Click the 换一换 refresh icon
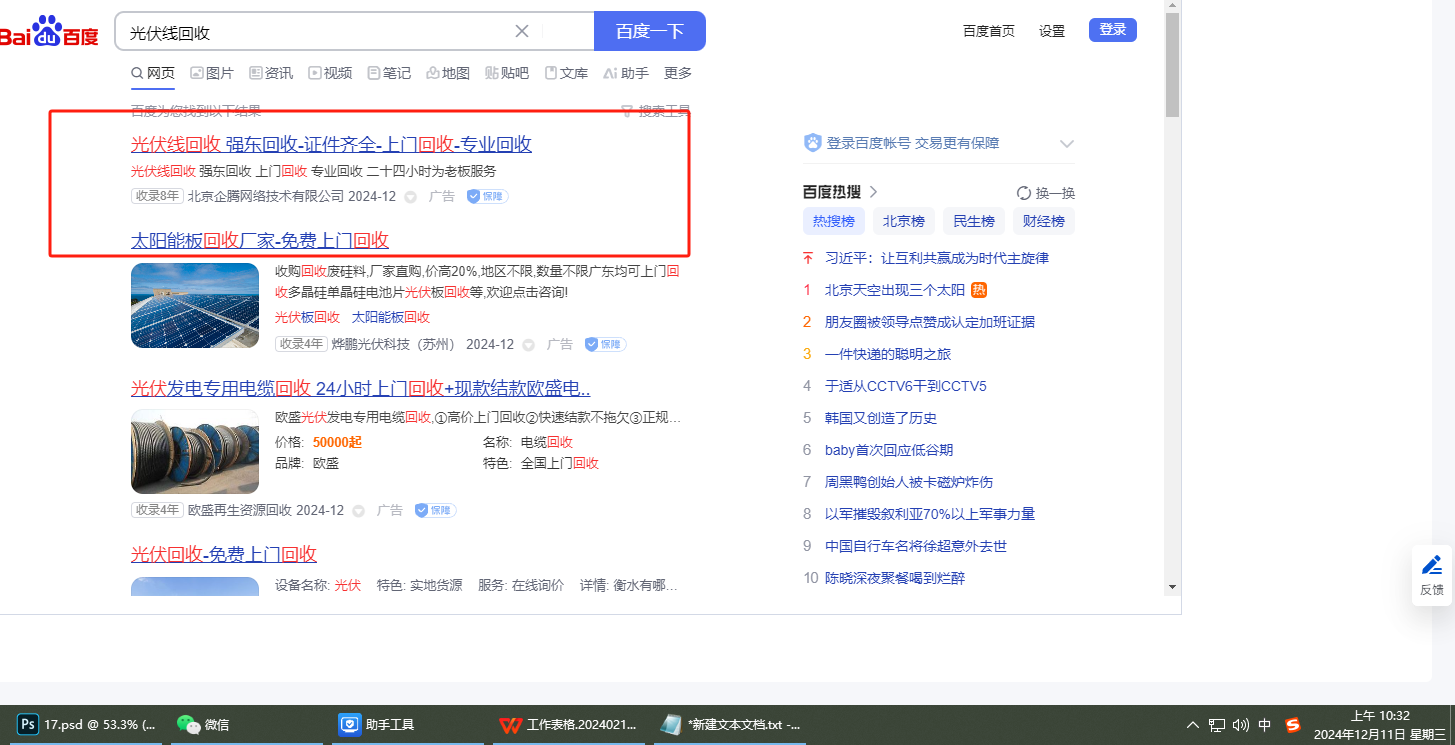The image size is (1455, 745). click(1023, 193)
